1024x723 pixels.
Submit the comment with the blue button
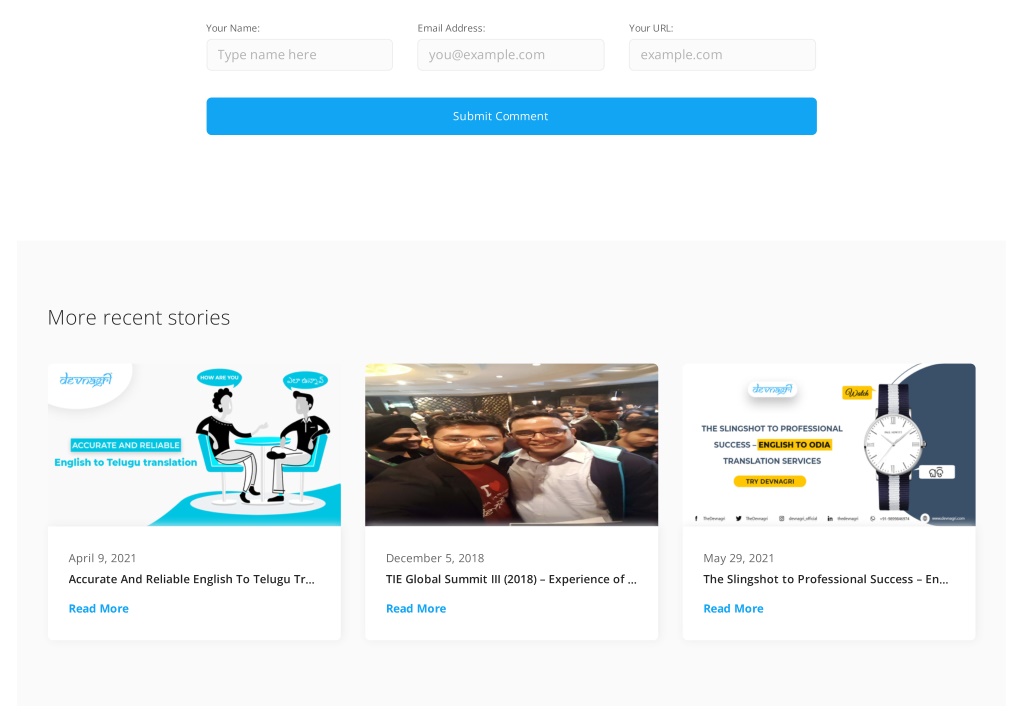pyautogui.click(x=511, y=116)
